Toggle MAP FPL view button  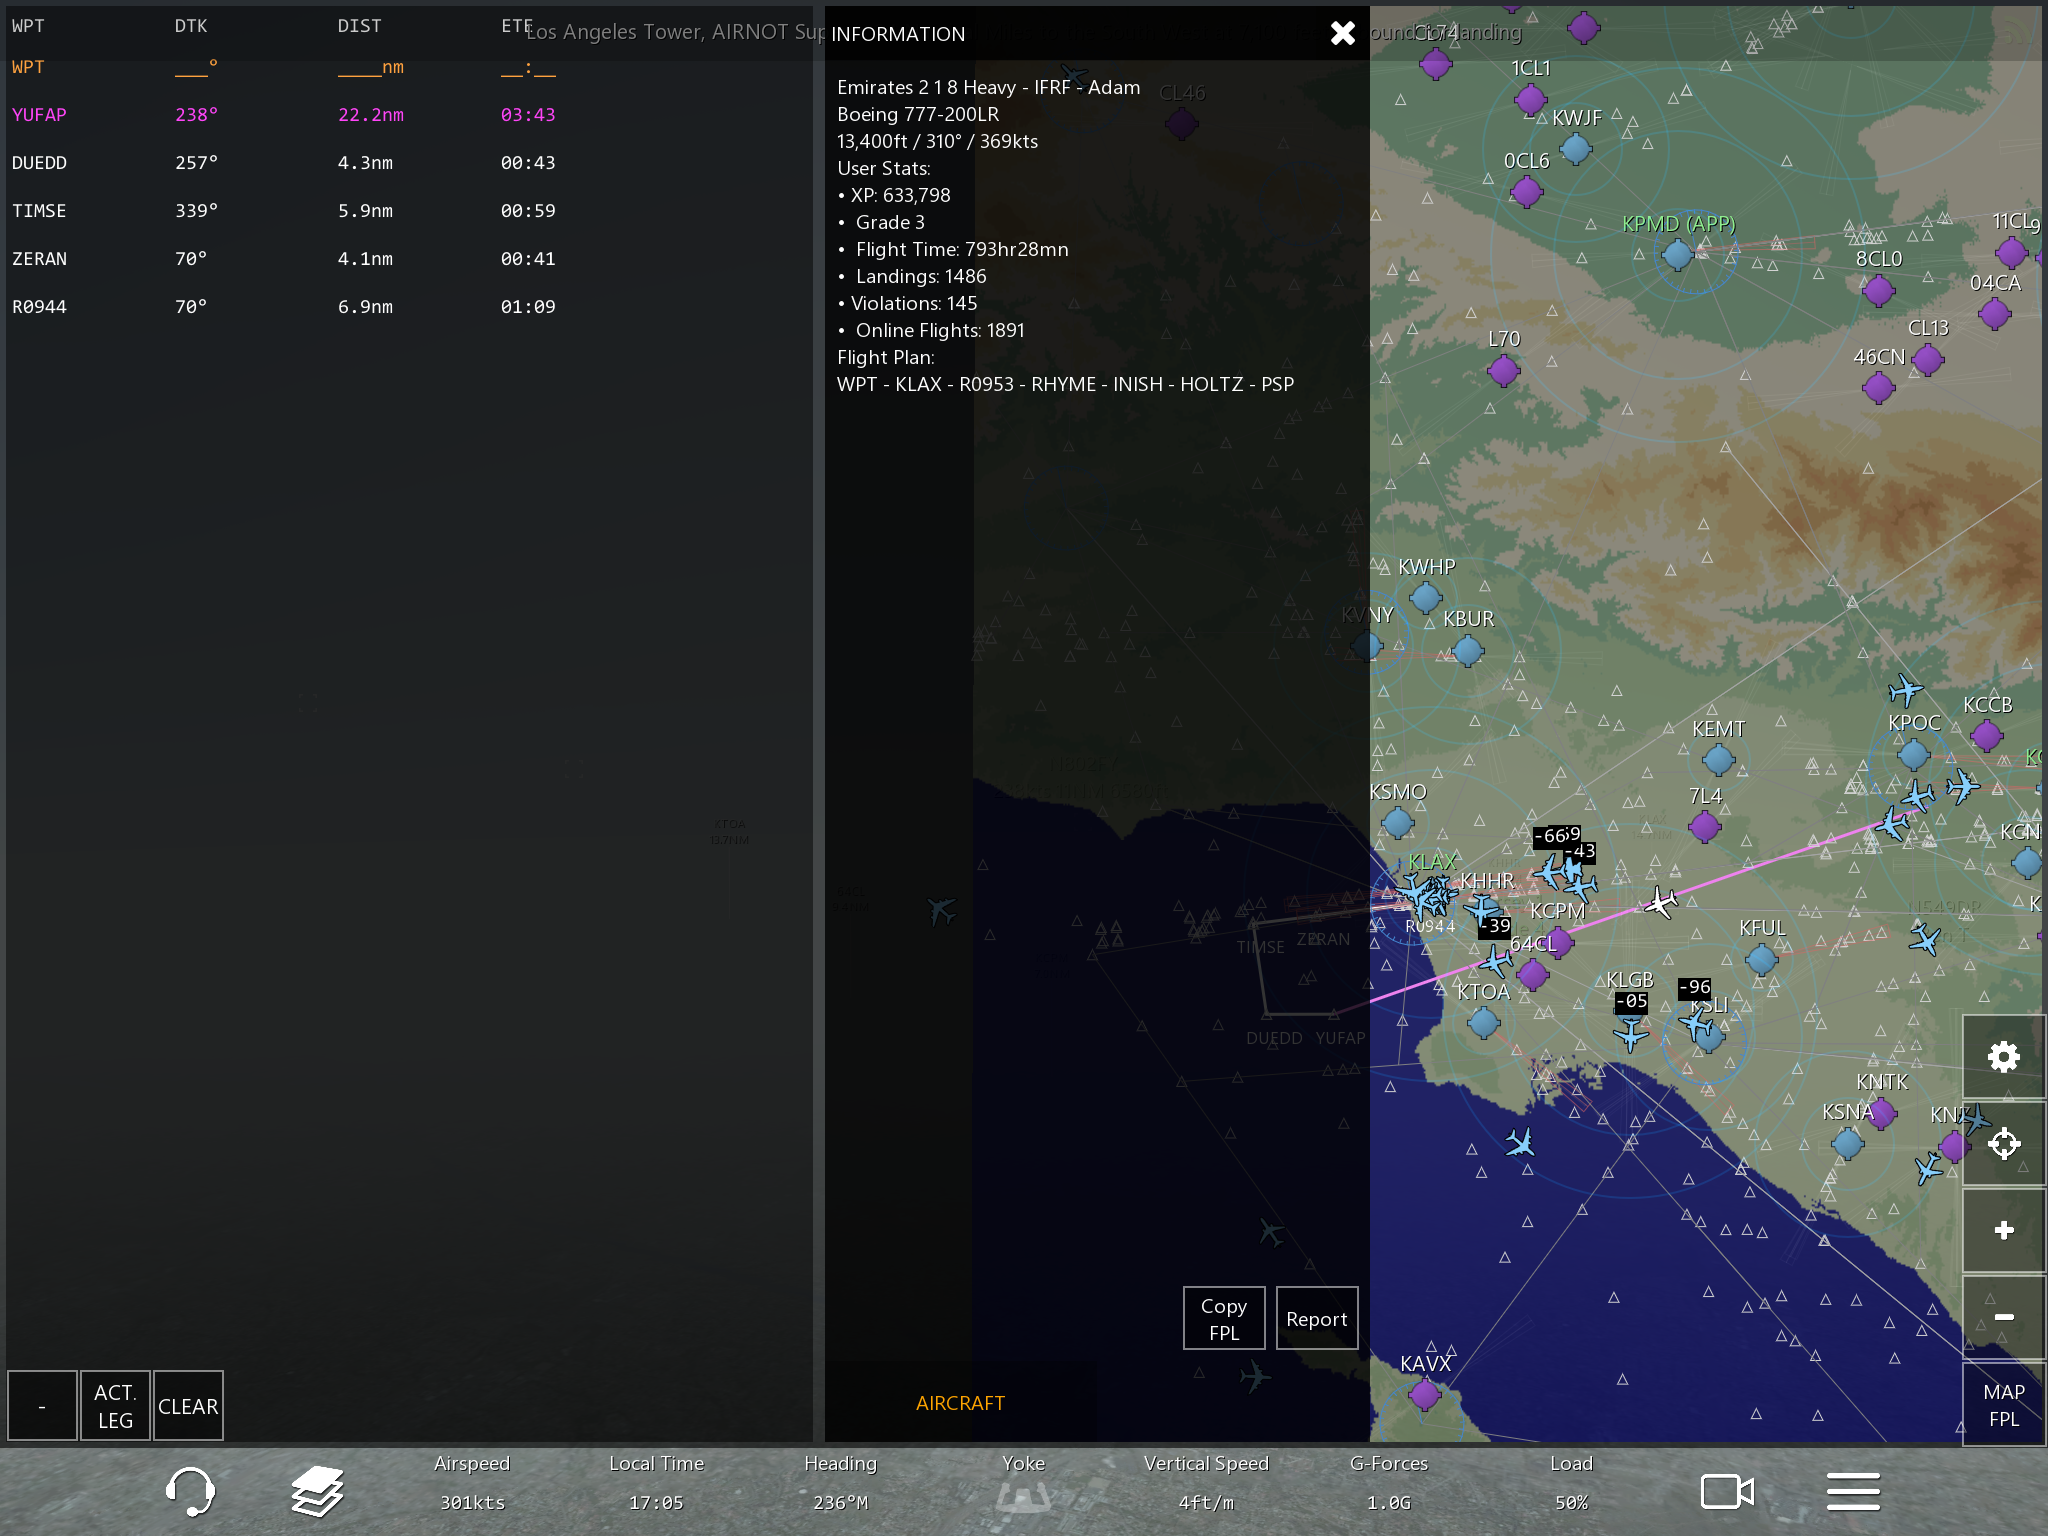[2003, 1404]
